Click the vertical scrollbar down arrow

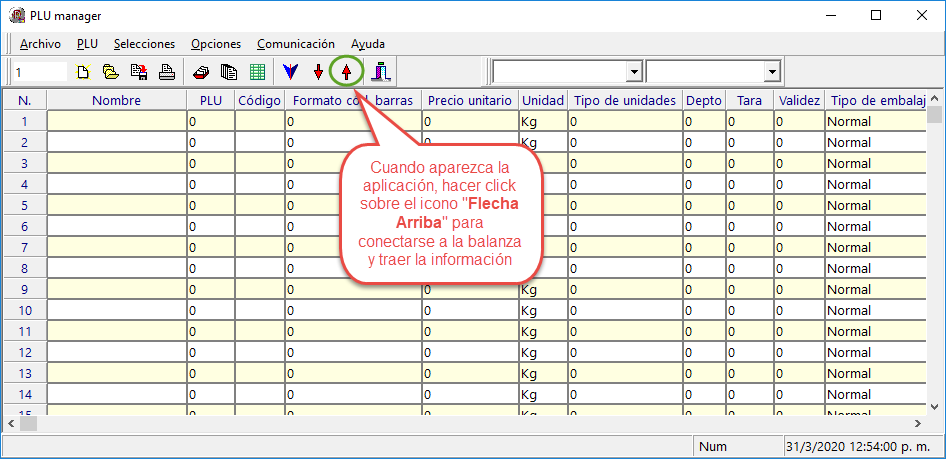936,406
